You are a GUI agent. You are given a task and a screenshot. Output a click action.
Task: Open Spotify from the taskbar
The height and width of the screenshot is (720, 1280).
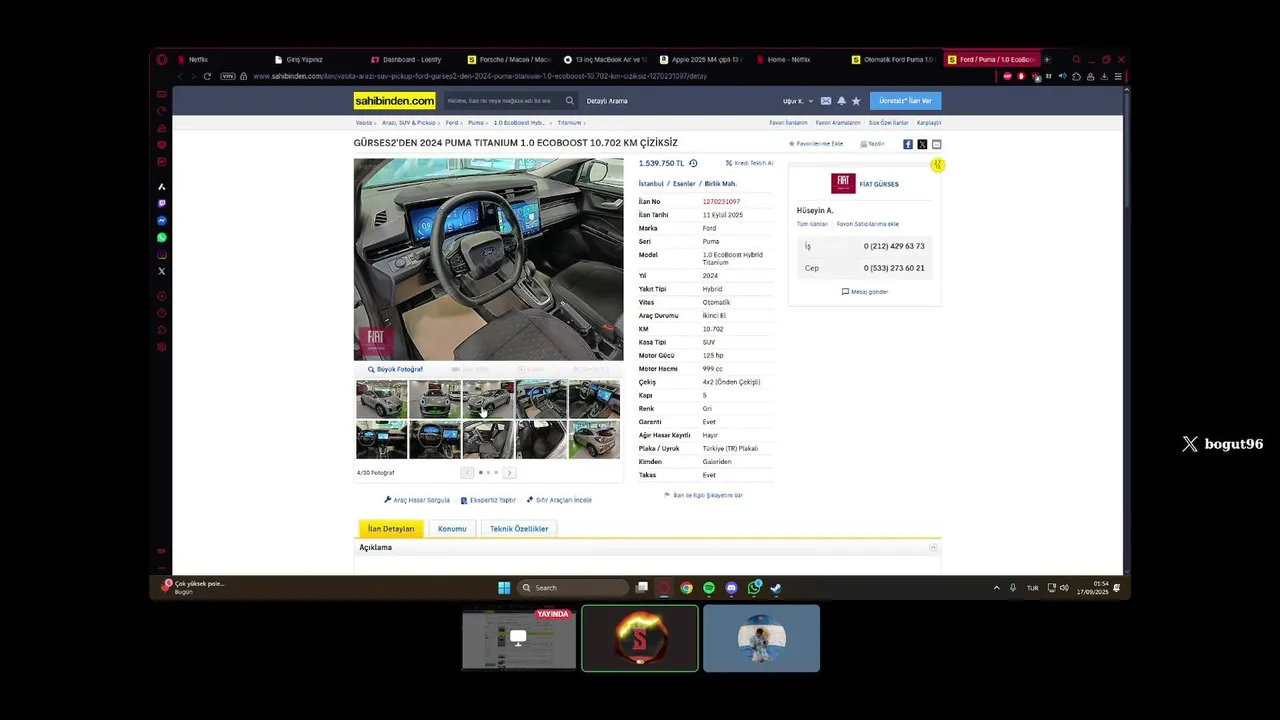pos(709,588)
